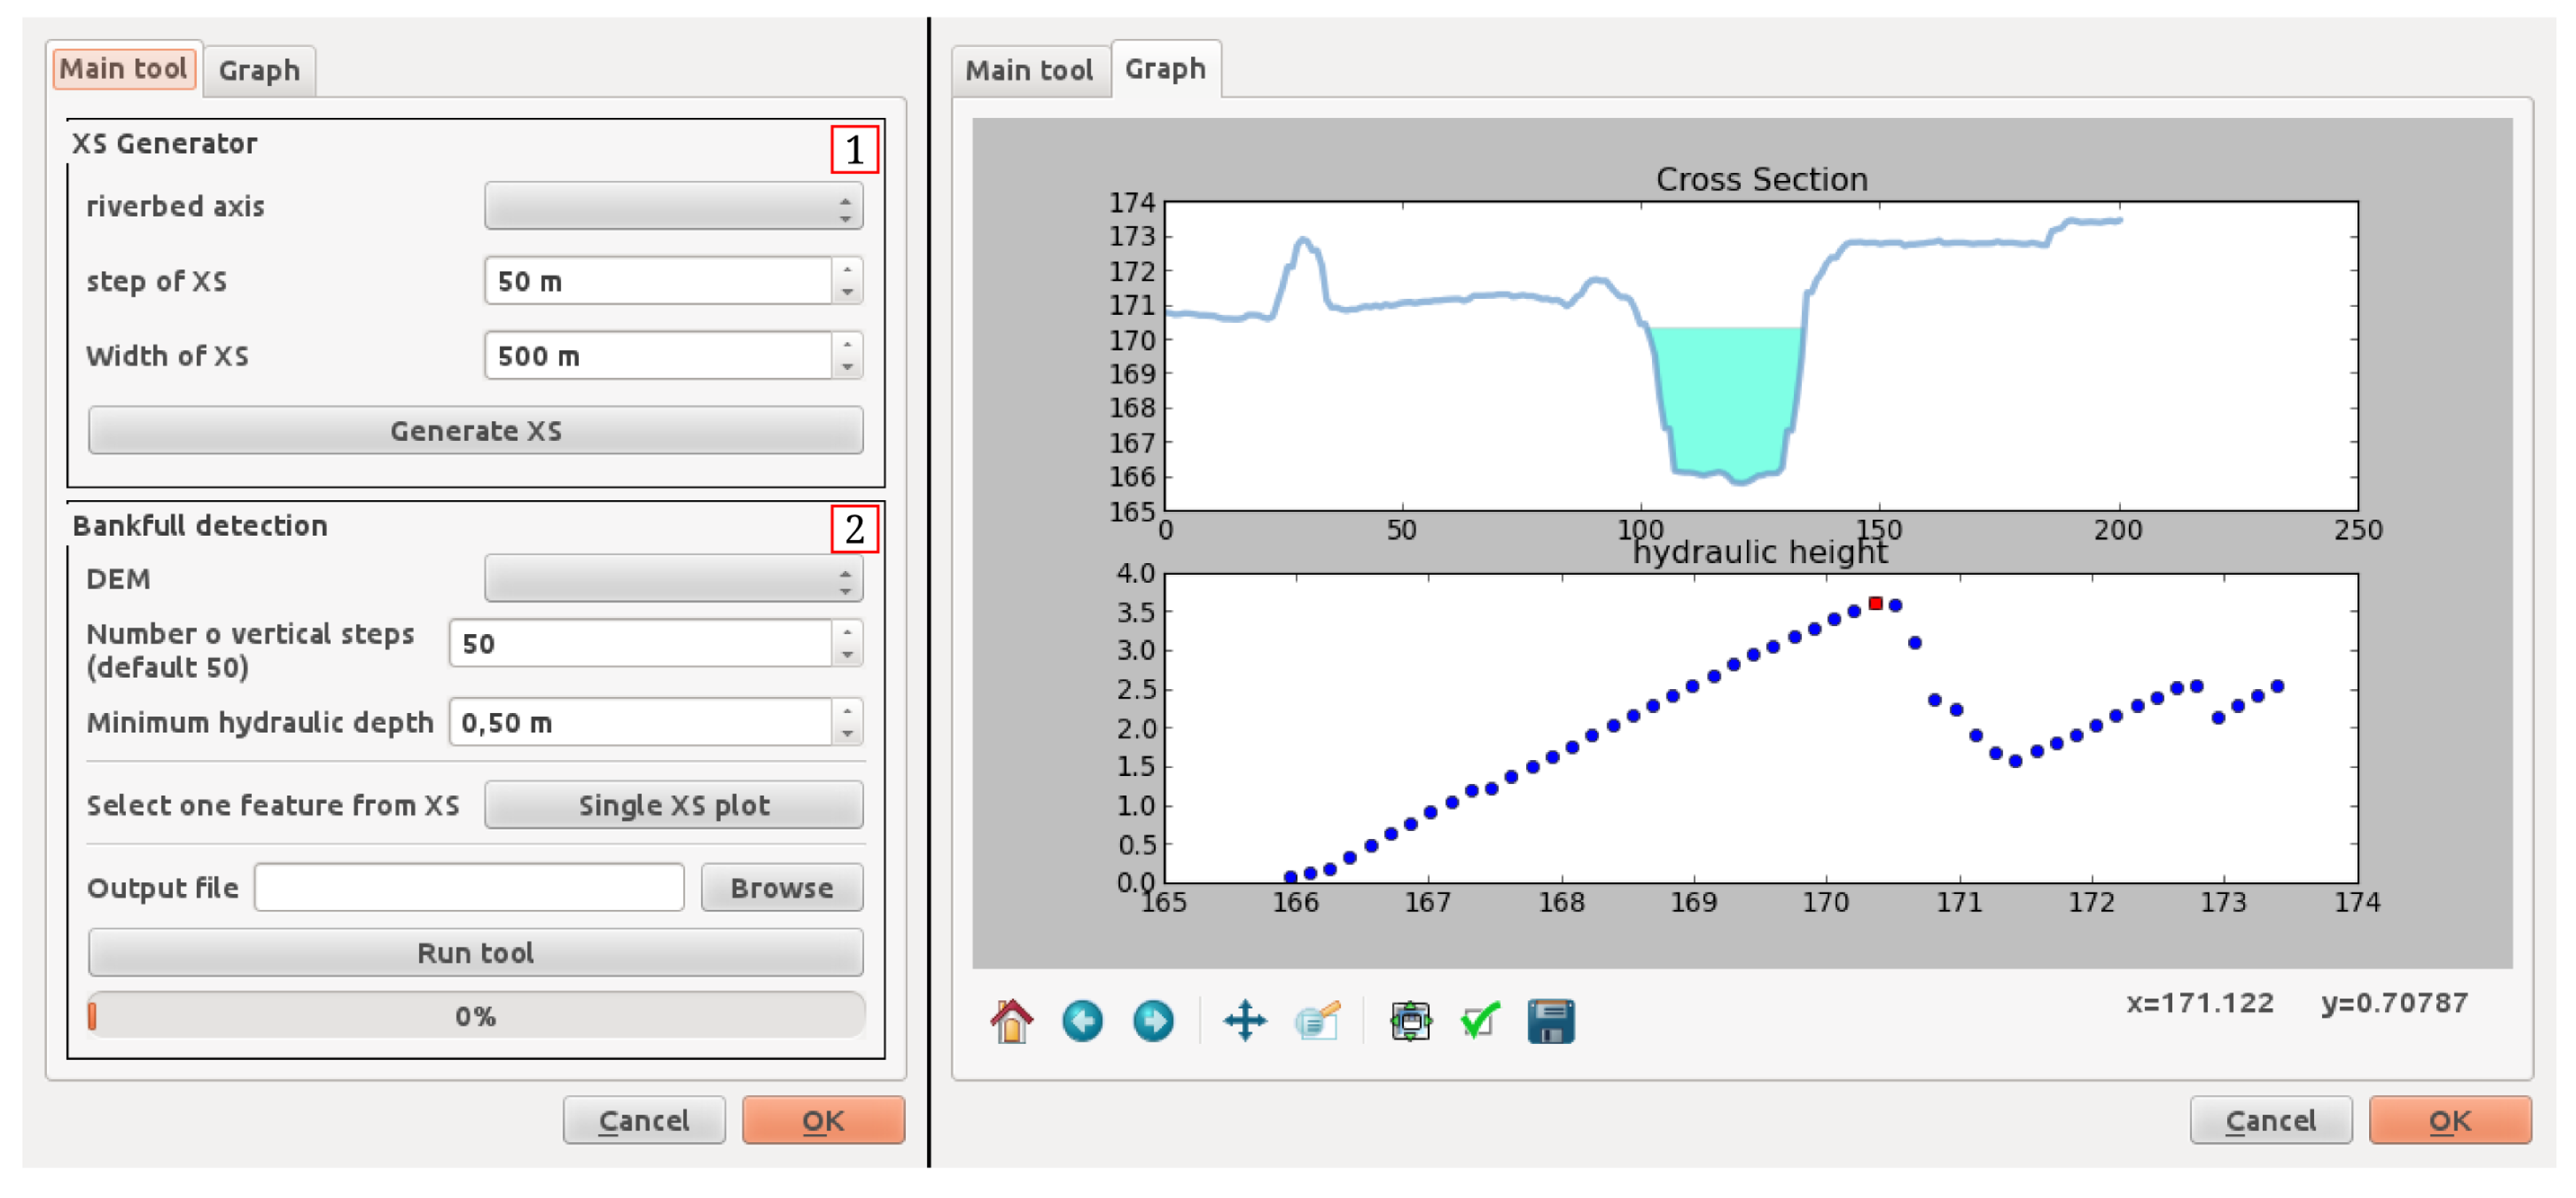This screenshot has height=1198, width=2576.
Task: Focus the vertical steps number field
Action: click(640, 643)
